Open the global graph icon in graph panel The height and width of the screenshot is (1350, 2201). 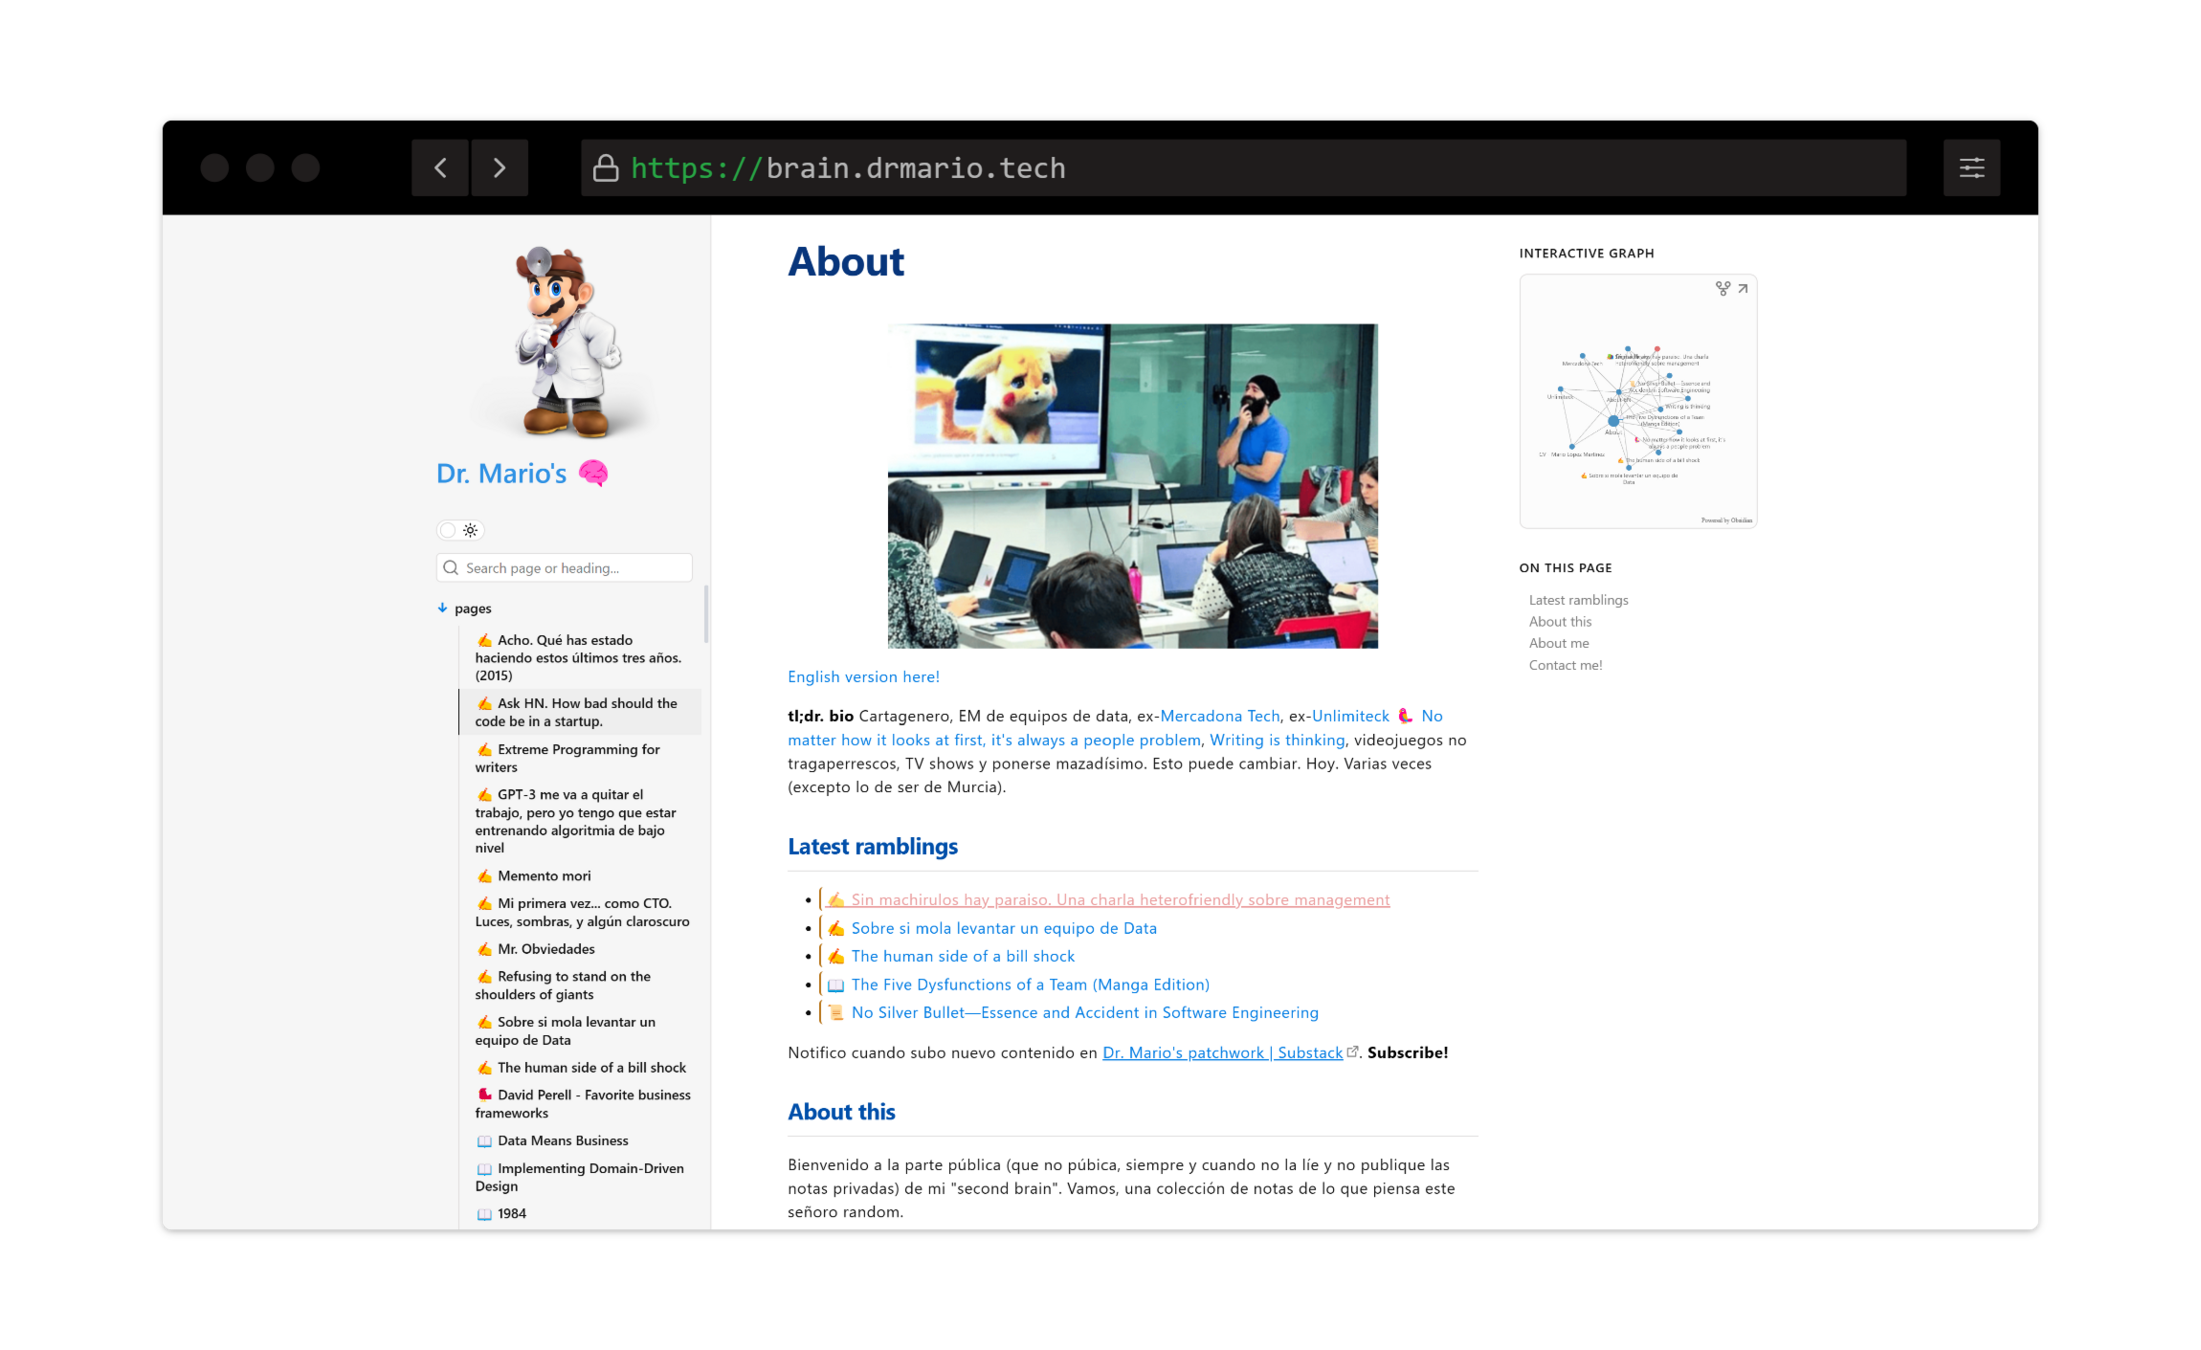tap(1722, 289)
